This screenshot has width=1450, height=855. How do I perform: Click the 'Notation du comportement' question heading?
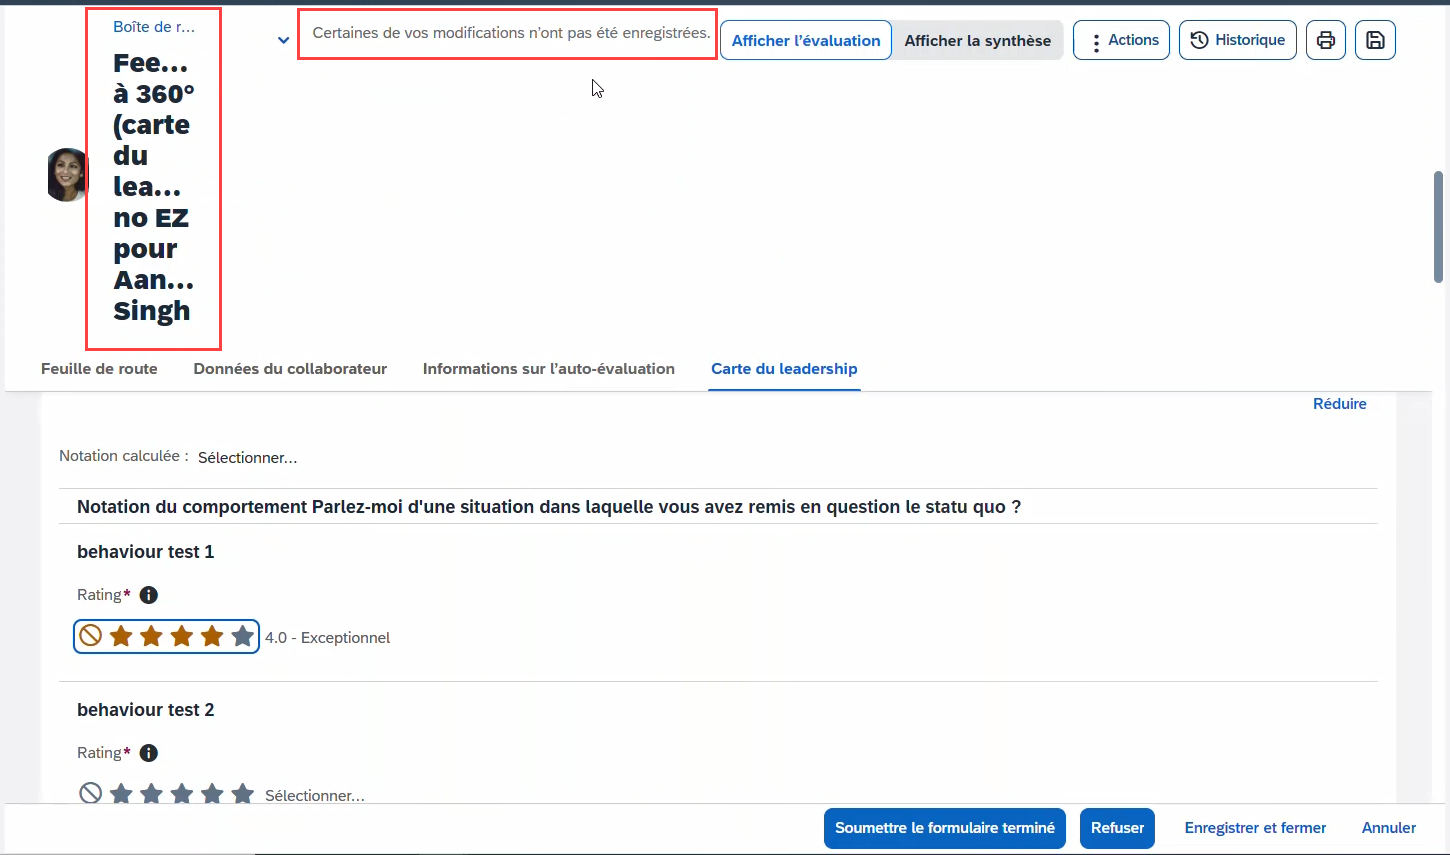click(549, 507)
